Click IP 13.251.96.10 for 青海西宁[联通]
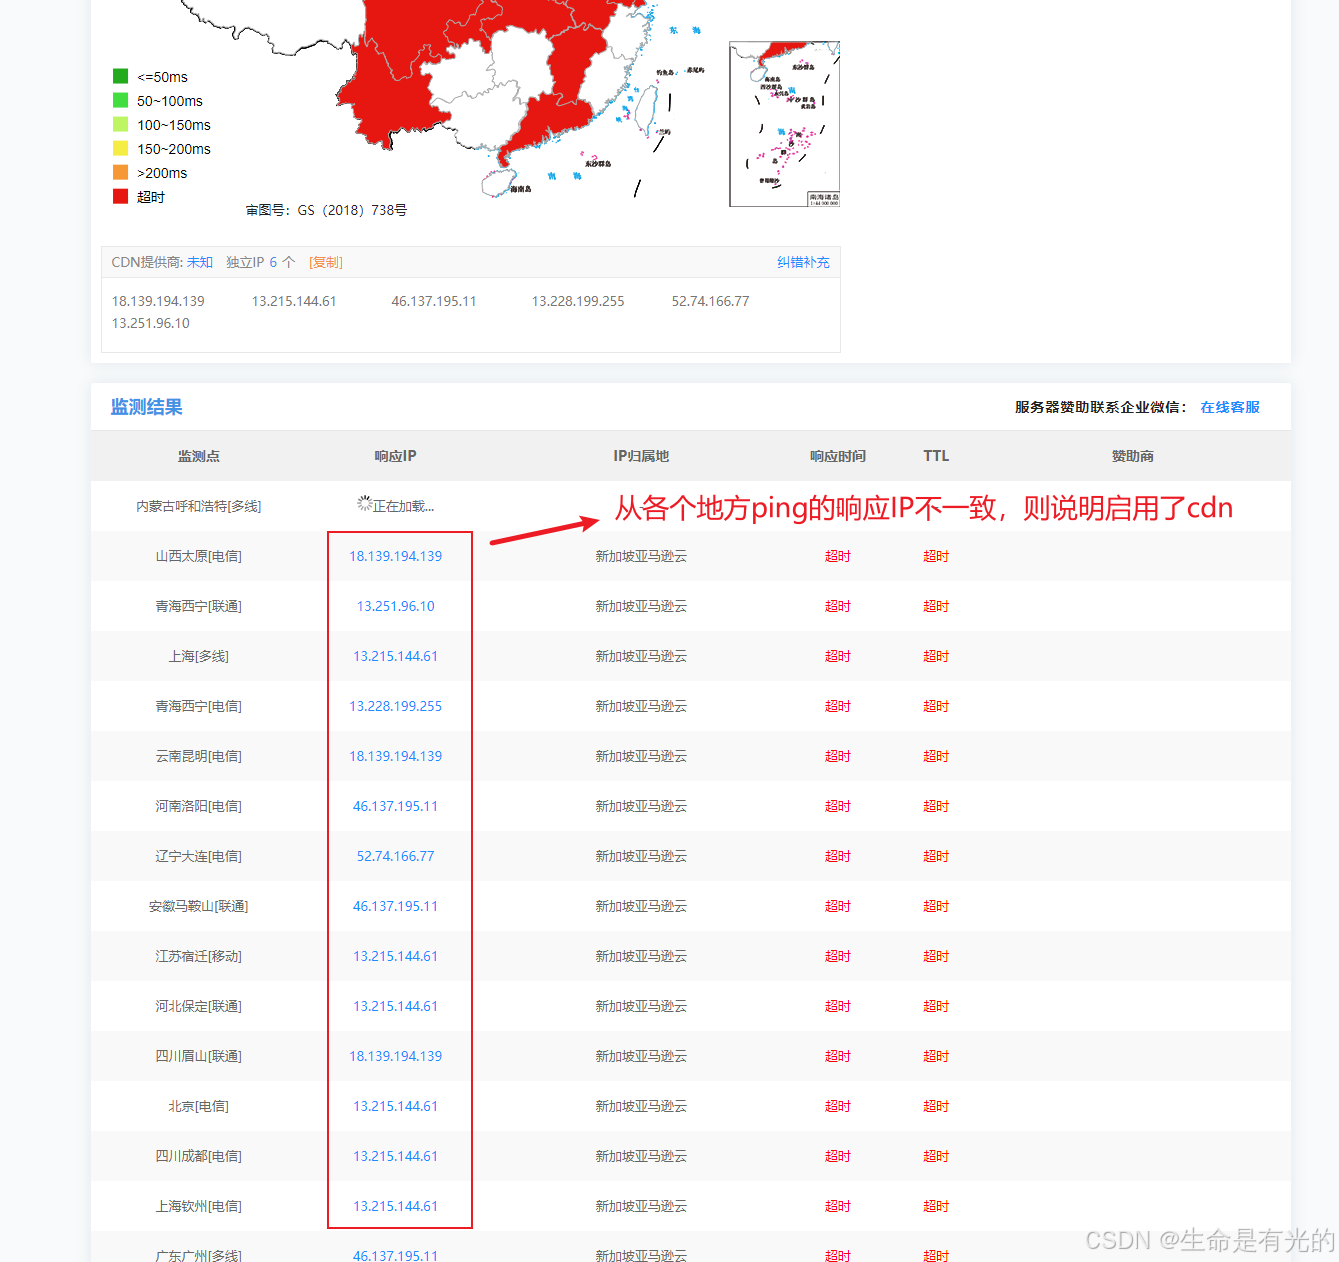Image resolution: width=1339 pixels, height=1262 pixels. pyautogui.click(x=395, y=606)
